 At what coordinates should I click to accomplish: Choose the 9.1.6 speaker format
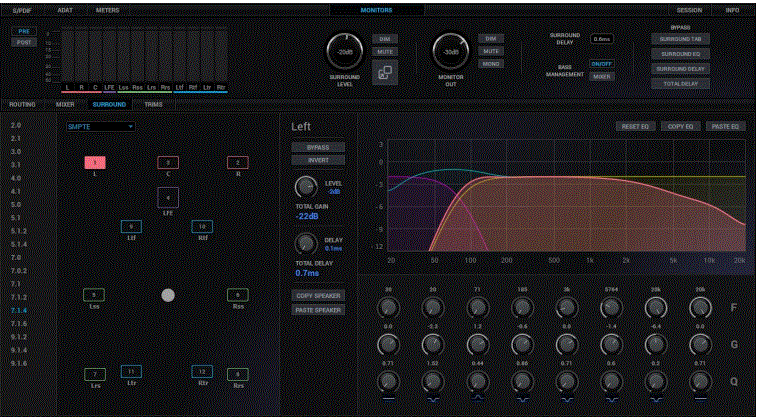(x=18, y=363)
